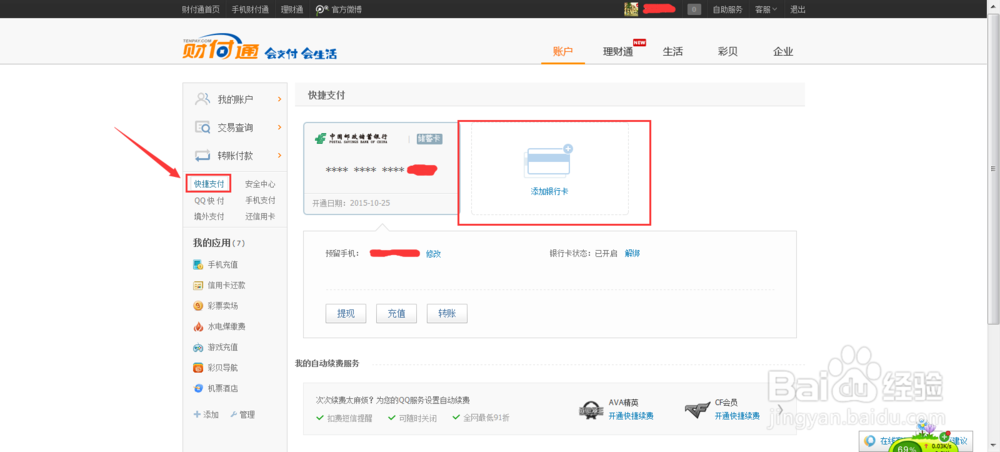
Task: Open the 彩贝导航 app icon
Action: pos(198,368)
